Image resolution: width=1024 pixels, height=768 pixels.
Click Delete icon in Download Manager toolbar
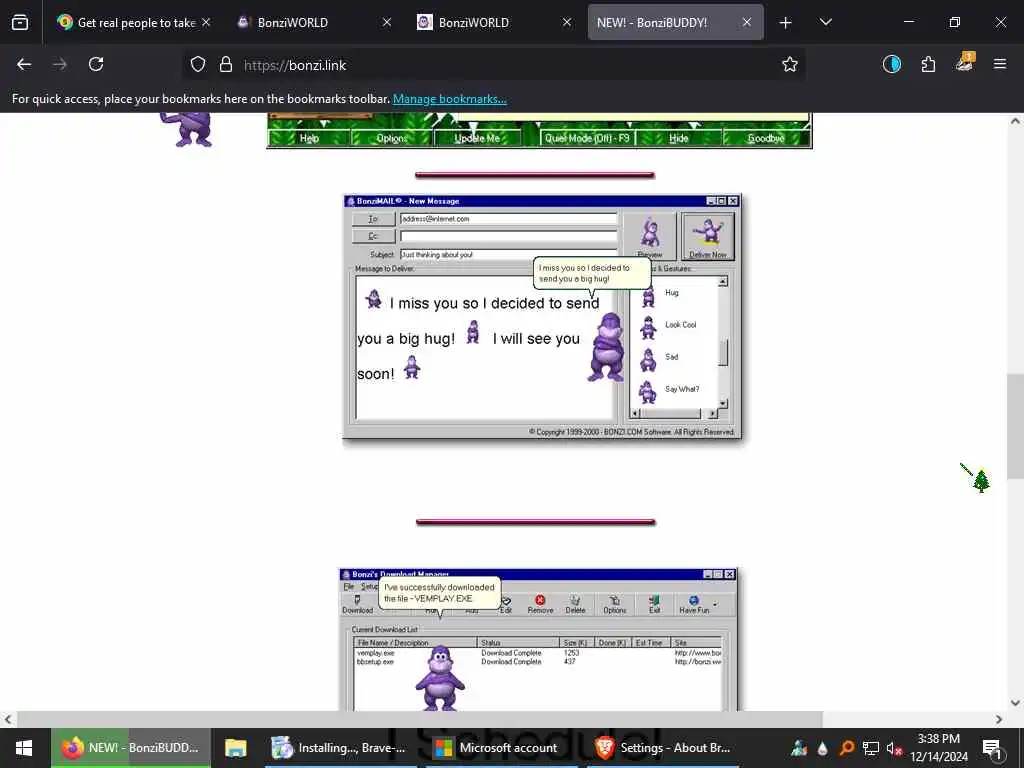point(575,604)
